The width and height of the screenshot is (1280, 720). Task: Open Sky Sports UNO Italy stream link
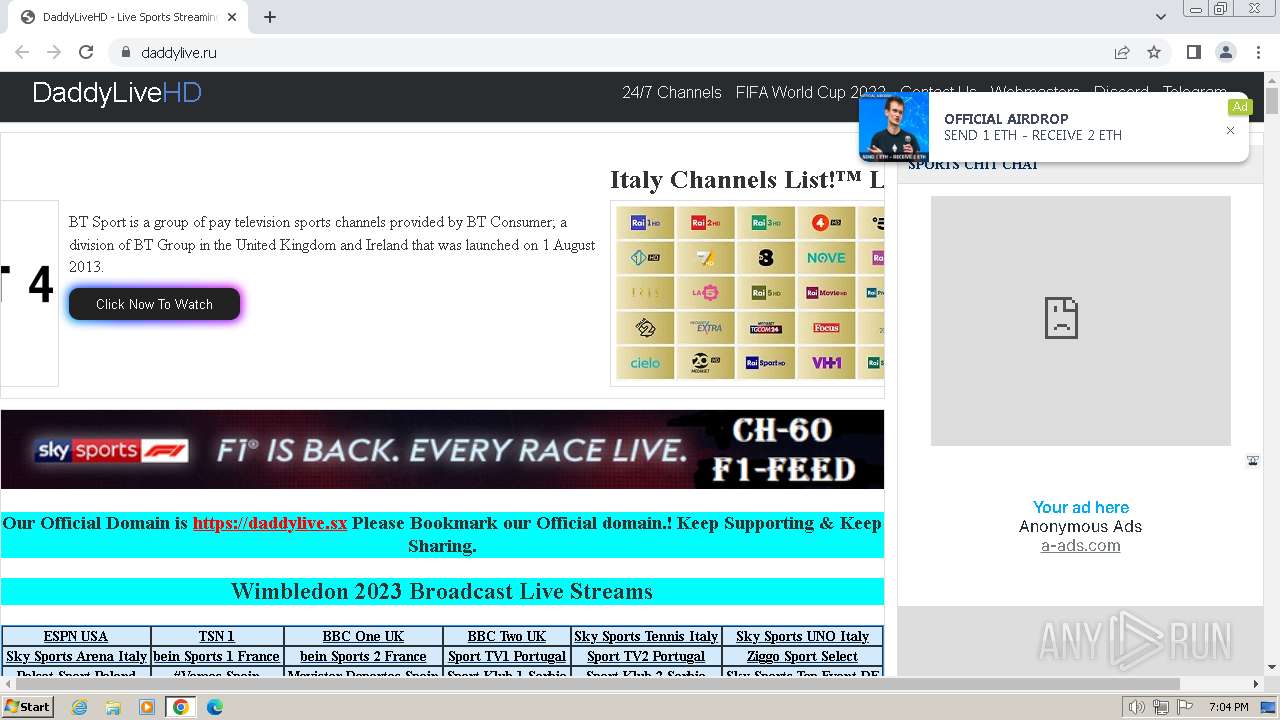pyautogui.click(x=803, y=636)
